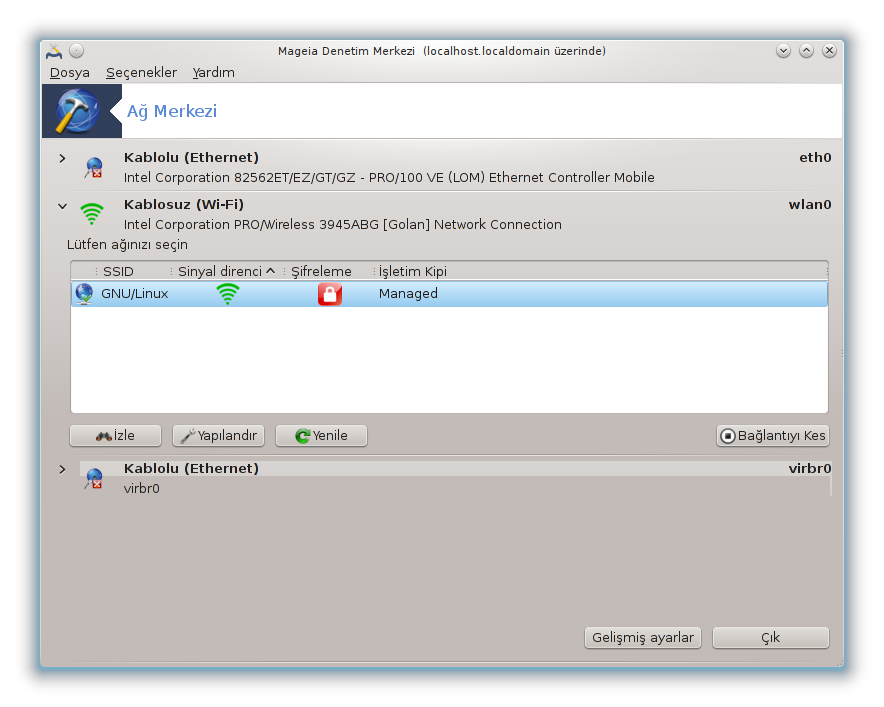Click the bold virbr0 label on the right

point(810,469)
